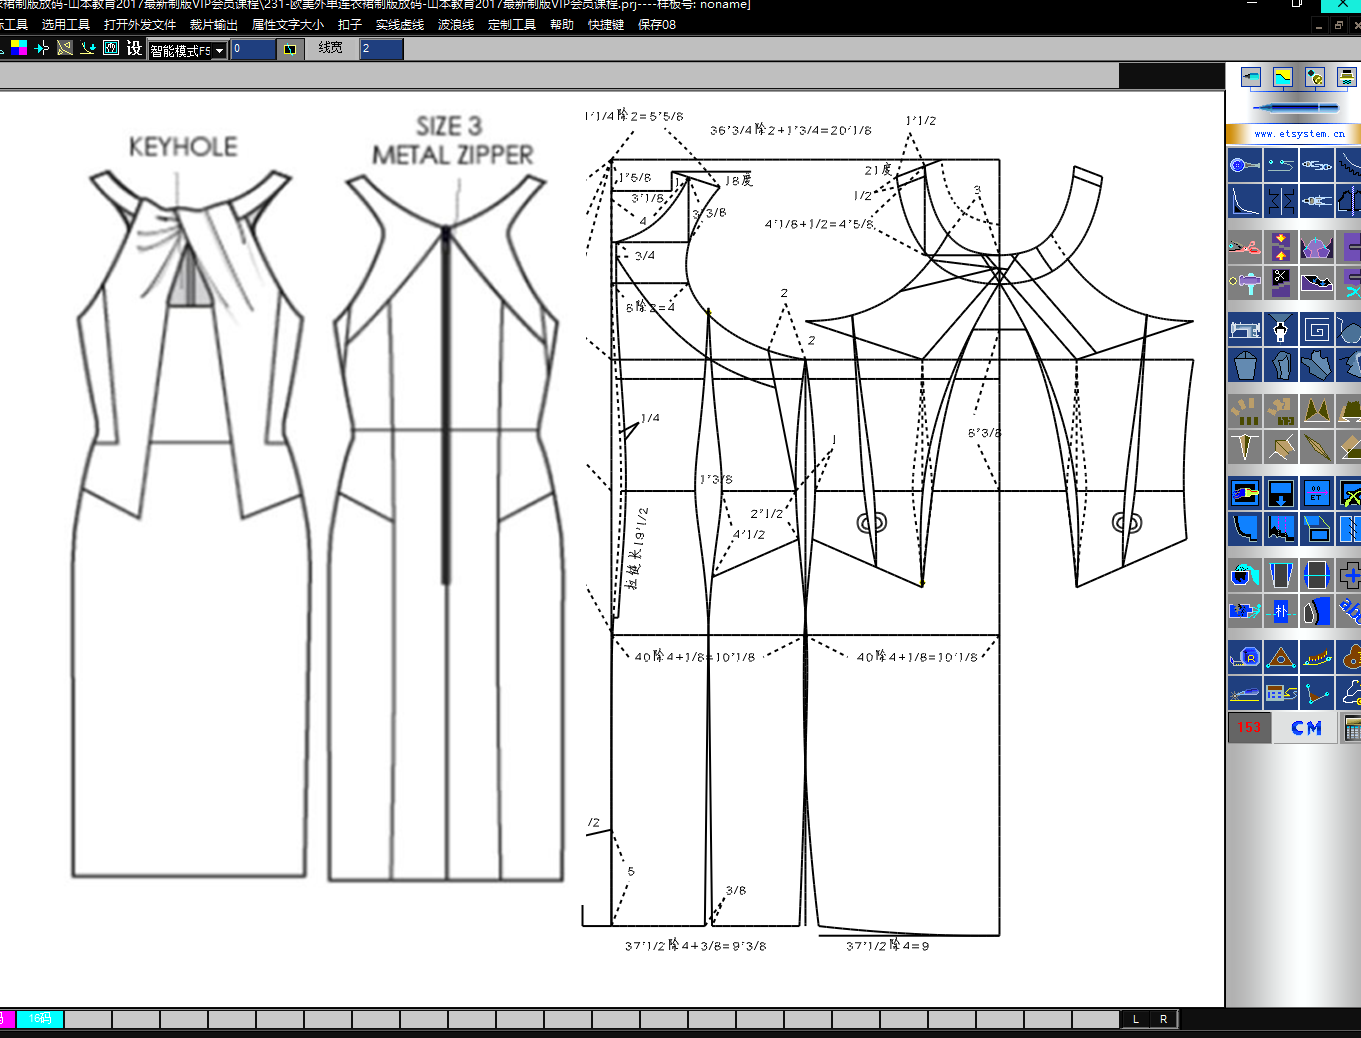The height and width of the screenshot is (1038, 1361).
Task: Select the pen-tip mode icon above the pen graphic
Action: click(x=1251, y=77)
